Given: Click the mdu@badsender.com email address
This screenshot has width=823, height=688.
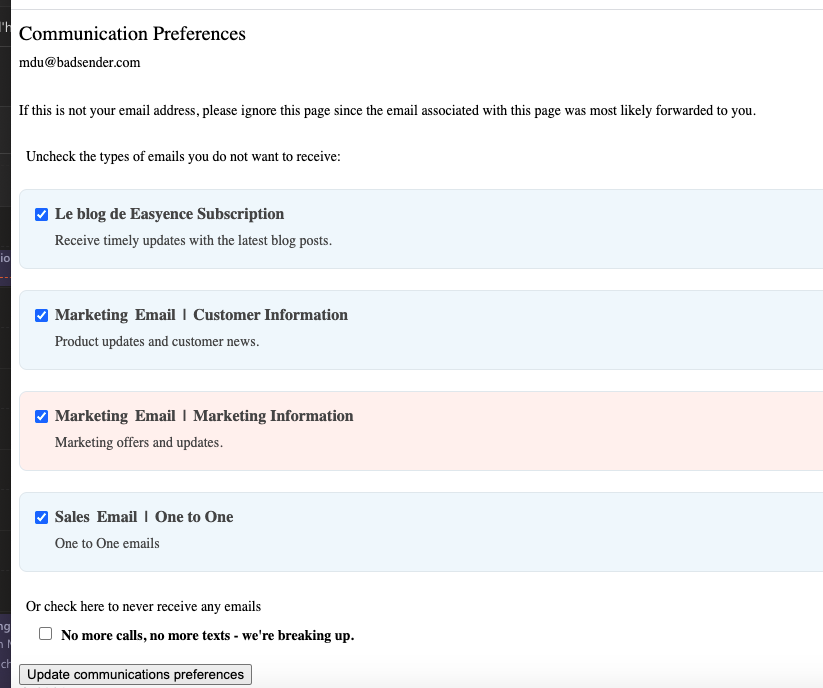Looking at the screenshot, I should pyautogui.click(x=79, y=62).
